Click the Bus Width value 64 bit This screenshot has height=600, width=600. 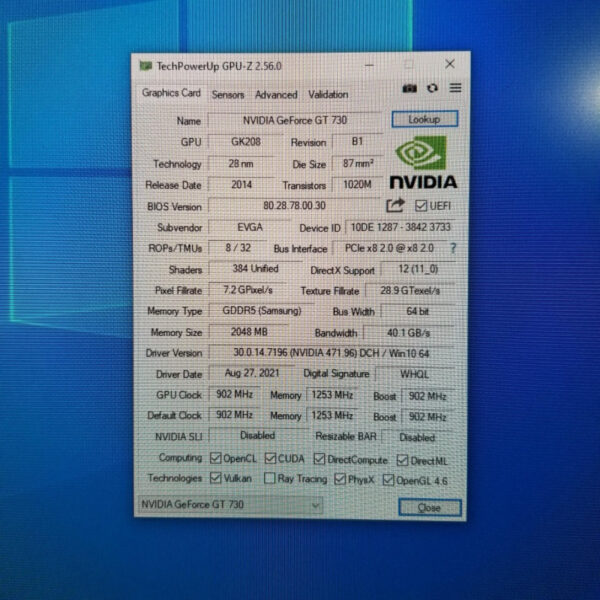[417, 311]
